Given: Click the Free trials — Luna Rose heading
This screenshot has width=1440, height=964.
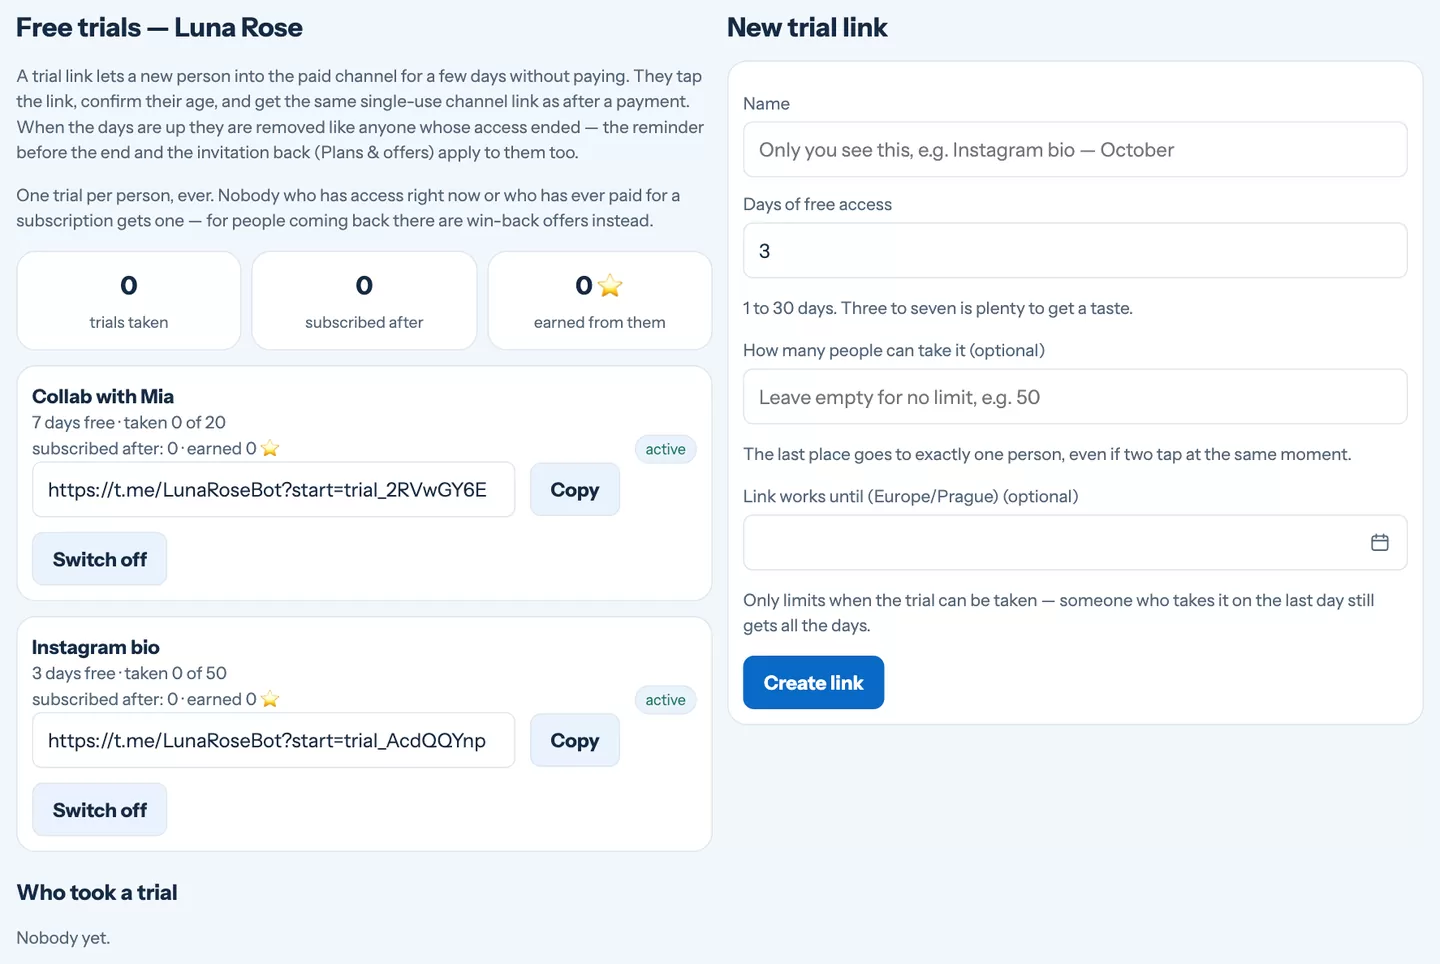Looking at the screenshot, I should pos(159,28).
